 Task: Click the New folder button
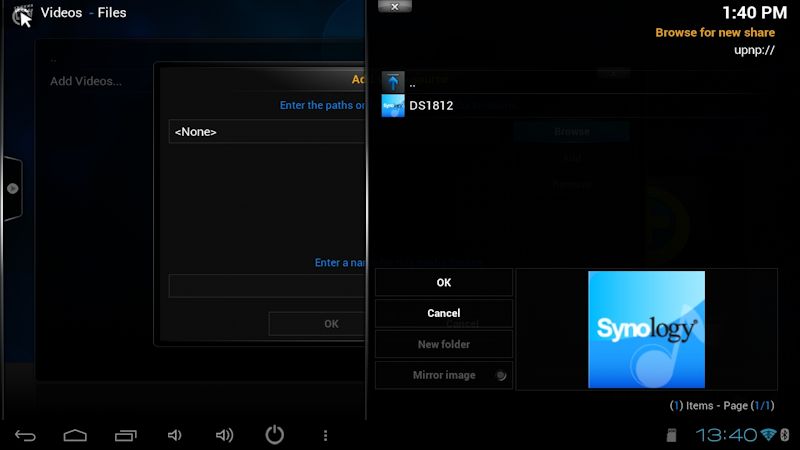click(x=444, y=344)
